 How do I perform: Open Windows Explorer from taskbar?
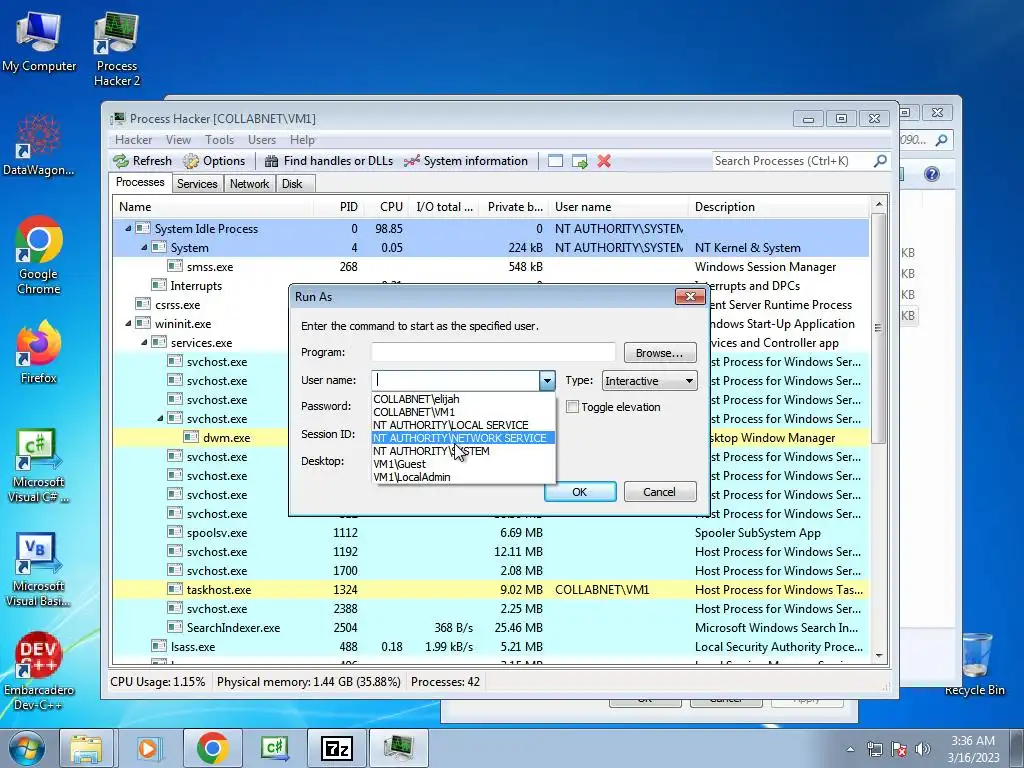(86, 748)
